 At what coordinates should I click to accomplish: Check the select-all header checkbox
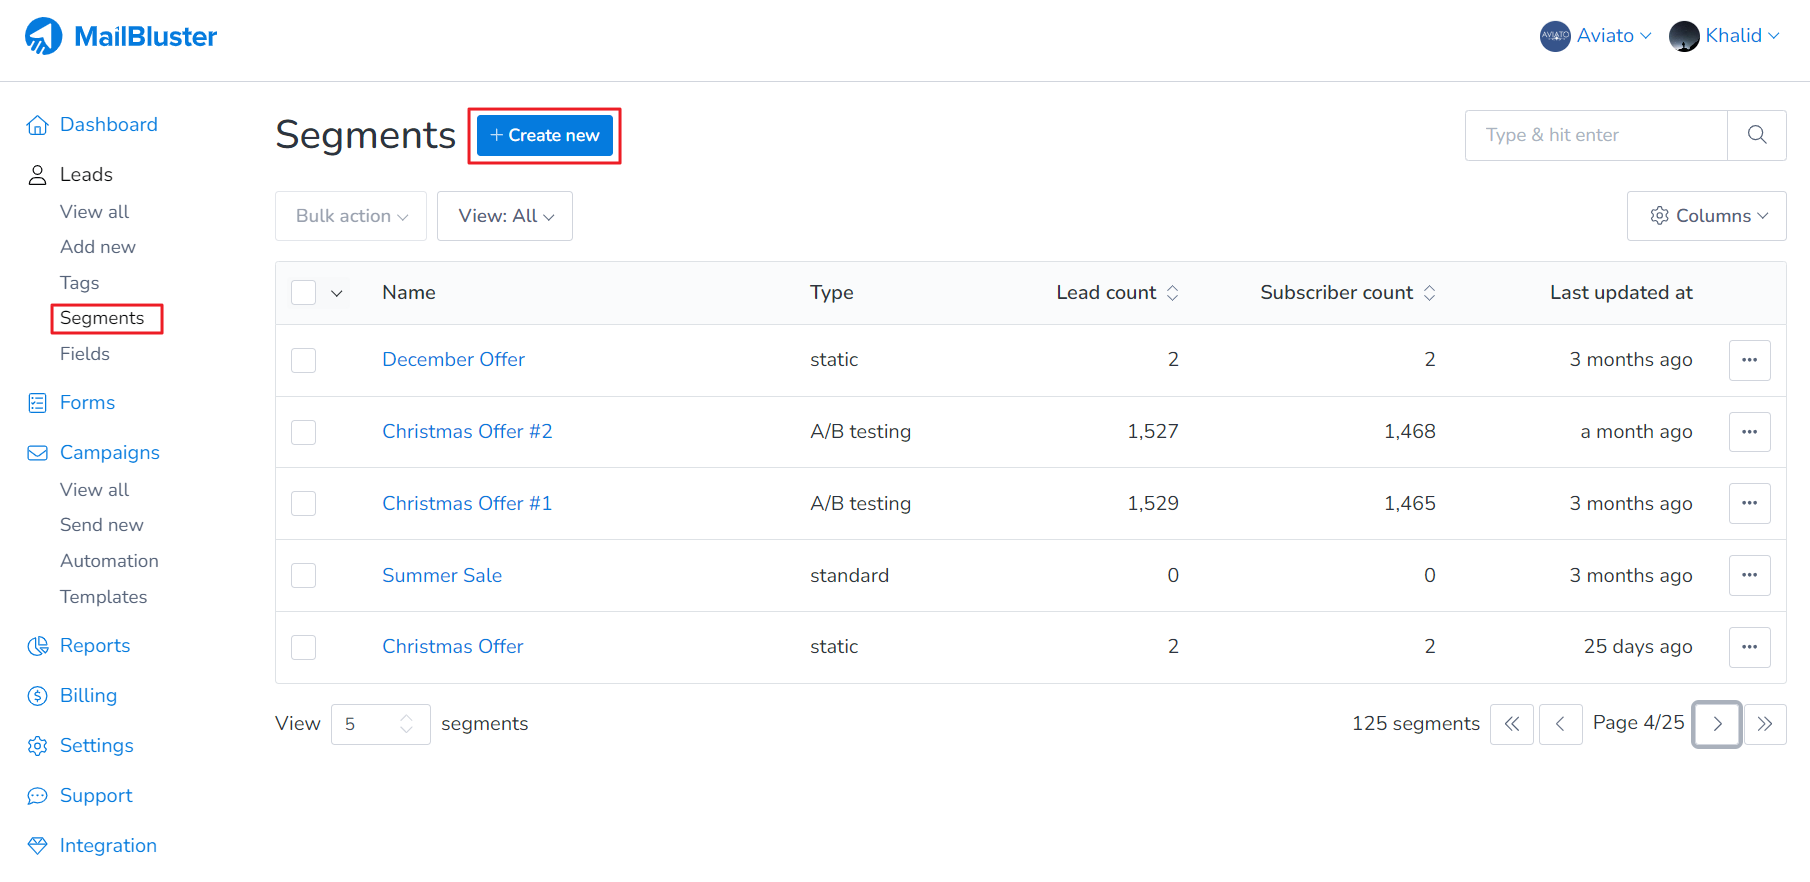[x=304, y=293]
